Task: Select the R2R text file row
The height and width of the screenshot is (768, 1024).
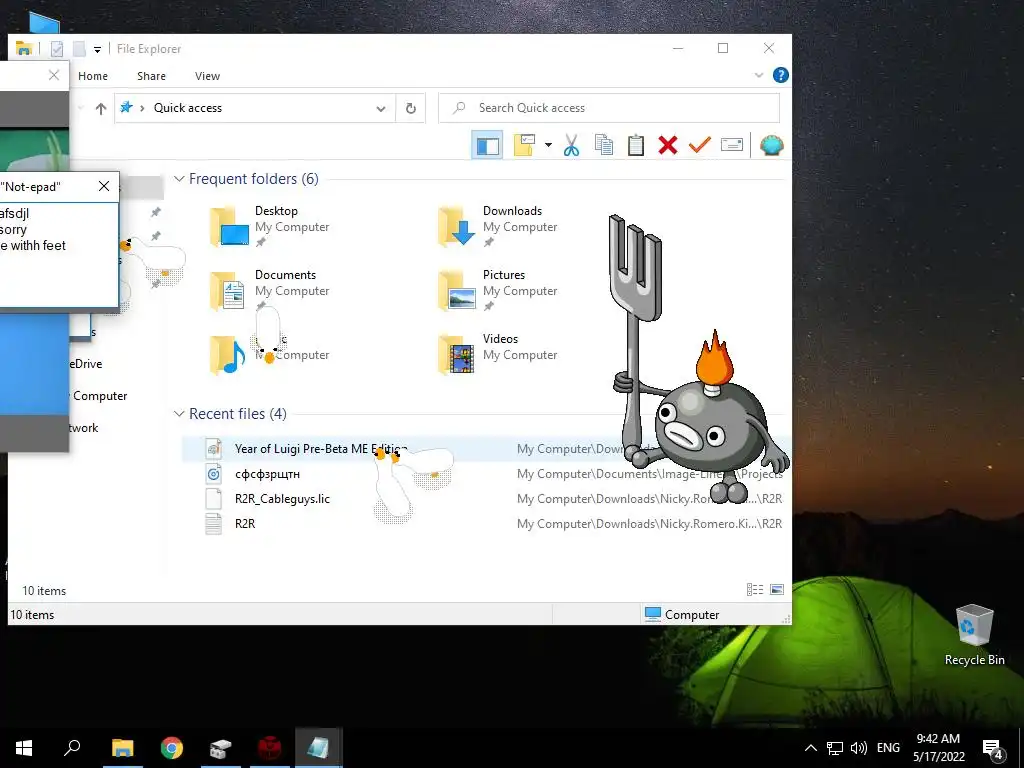Action: point(482,523)
